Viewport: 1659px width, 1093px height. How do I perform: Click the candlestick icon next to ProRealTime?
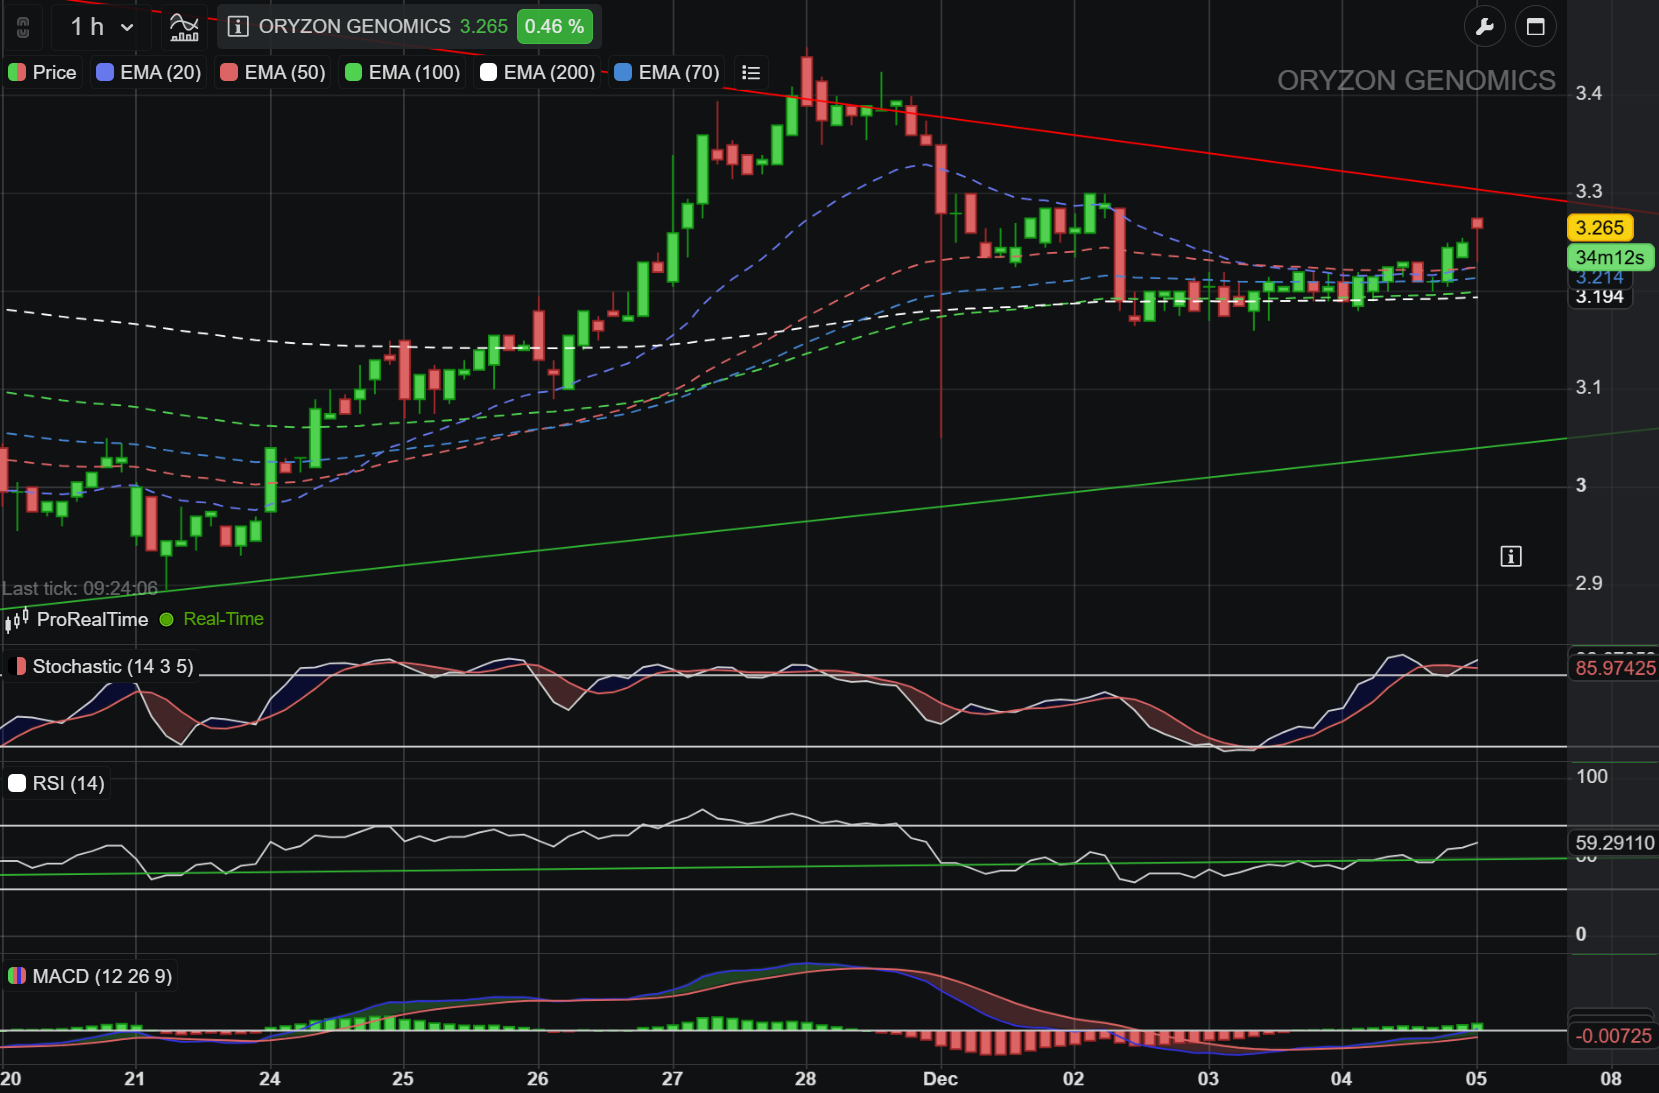click(17, 620)
